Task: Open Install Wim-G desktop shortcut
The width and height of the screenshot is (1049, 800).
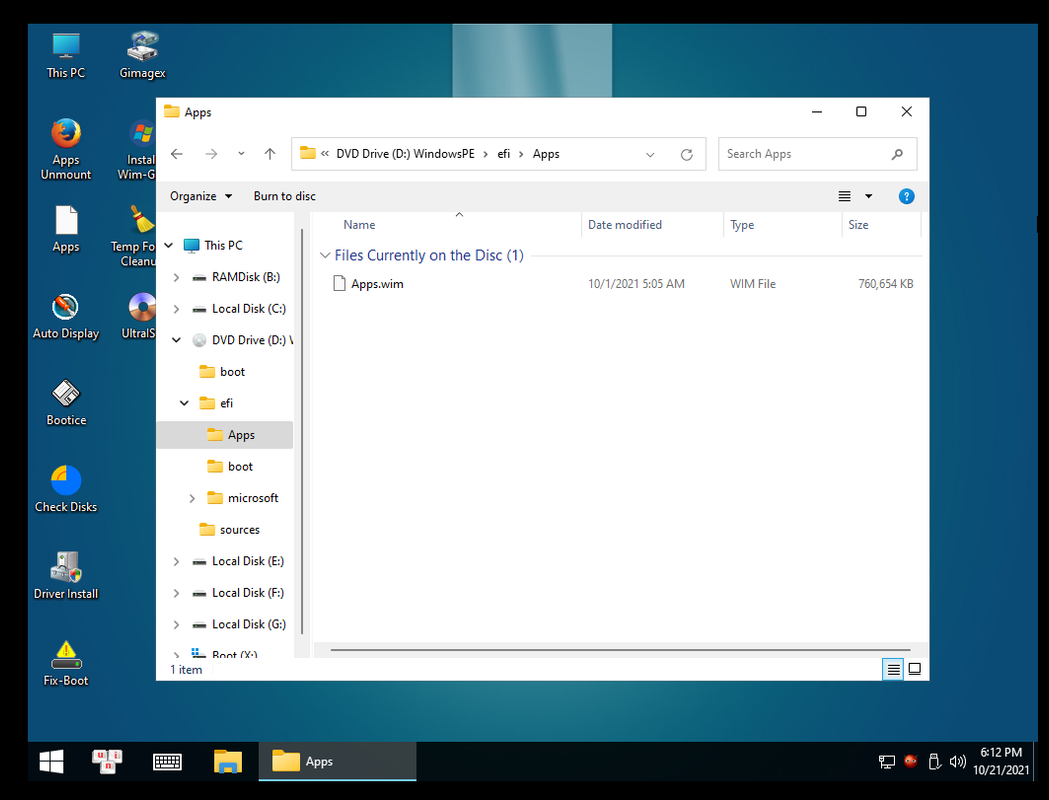Action: click(x=137, y=149)
